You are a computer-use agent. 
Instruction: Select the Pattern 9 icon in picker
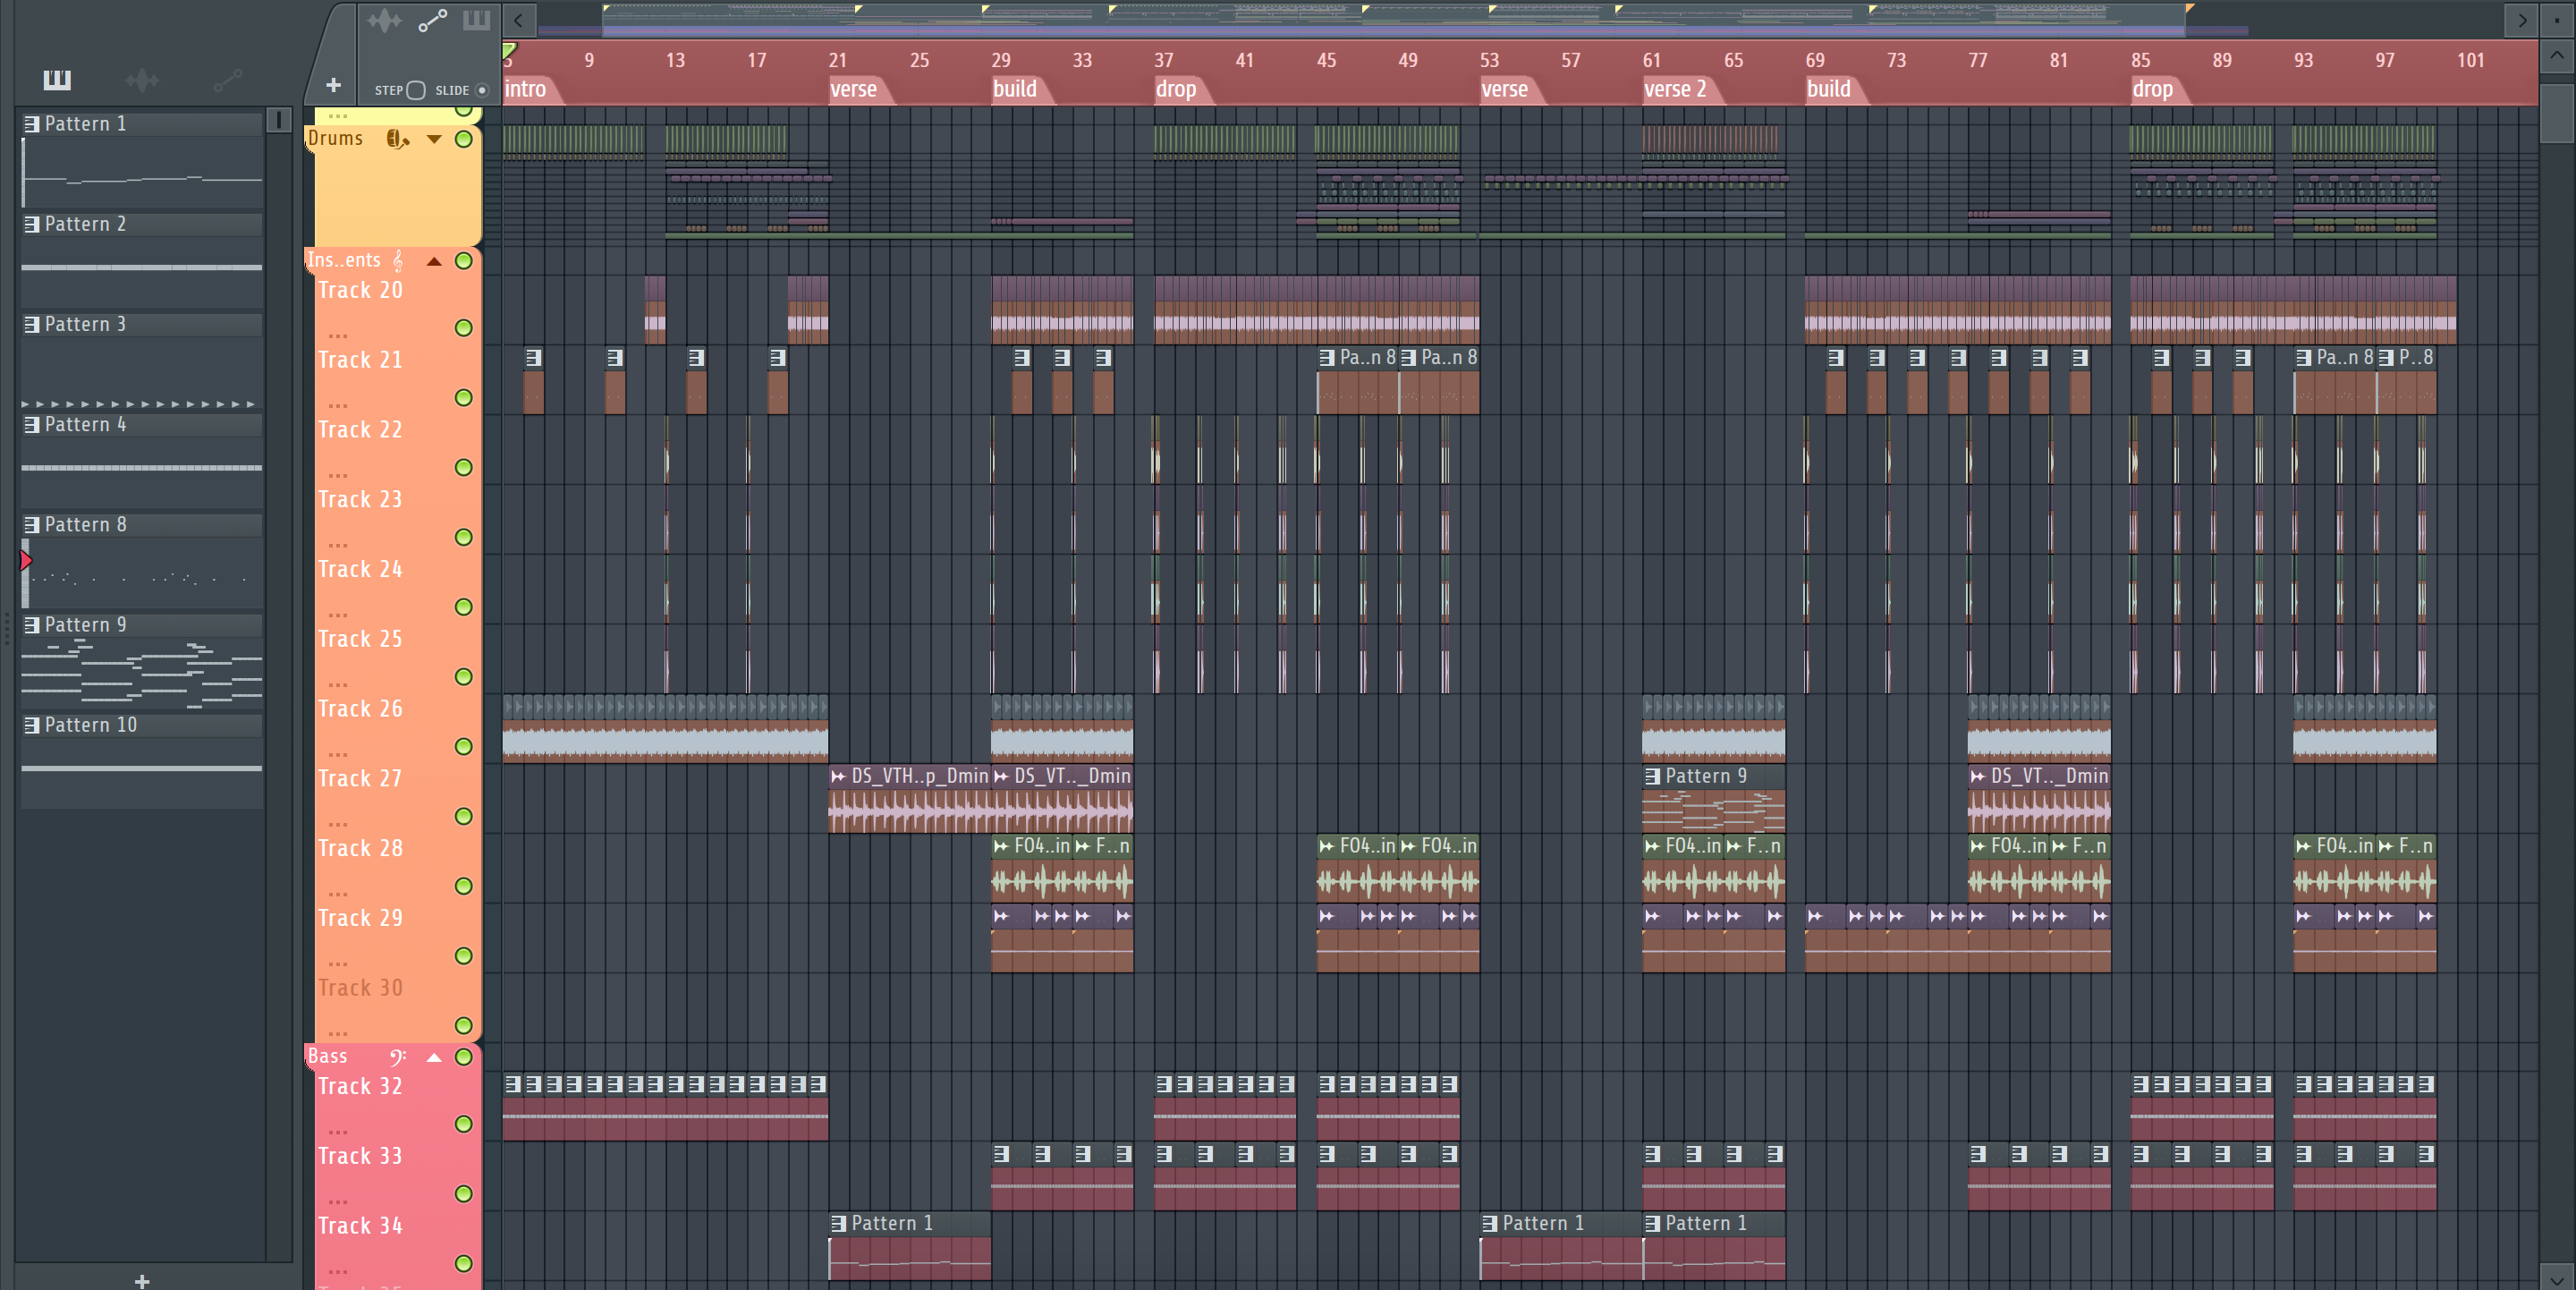32,624
